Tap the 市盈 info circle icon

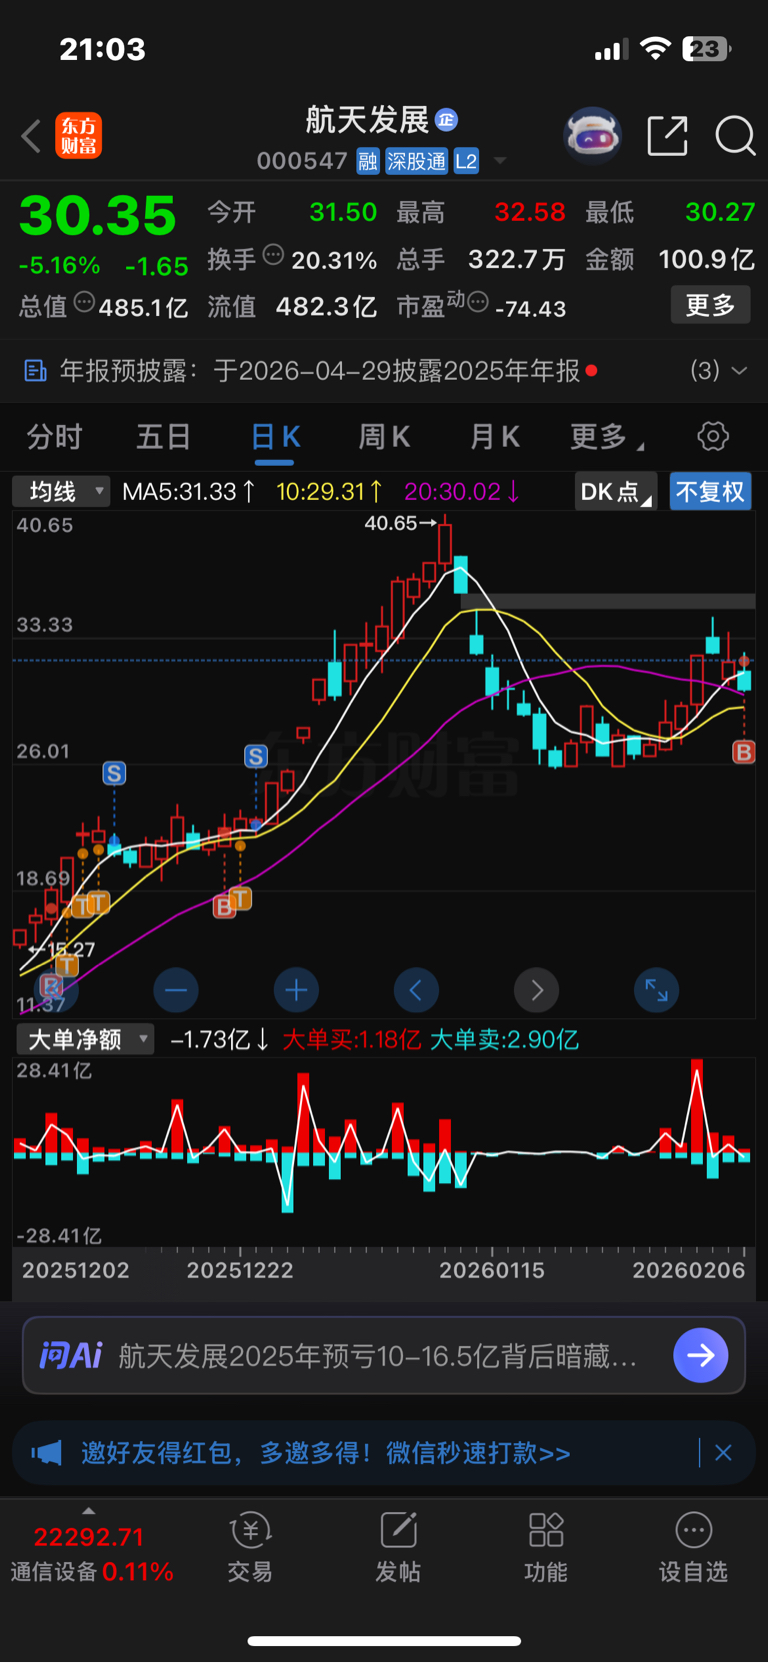coord(478,301)
